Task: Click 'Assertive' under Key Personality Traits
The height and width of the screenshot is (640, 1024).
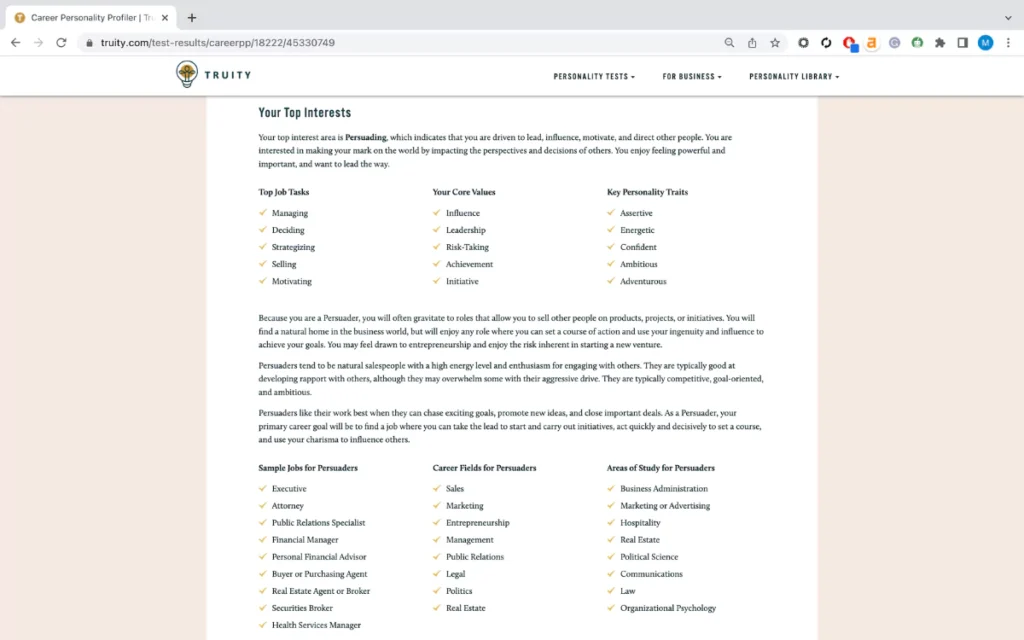Action: click(637, 213)
